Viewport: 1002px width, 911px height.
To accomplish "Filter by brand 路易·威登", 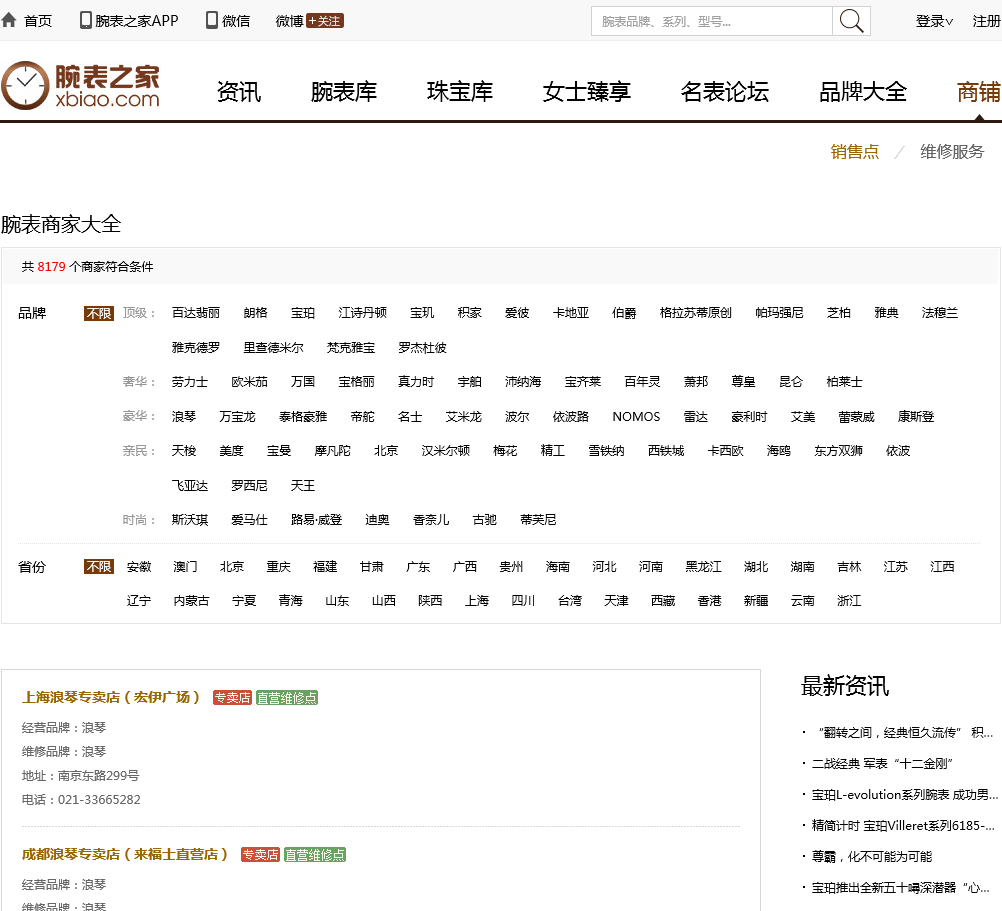I will tap(316, 520).
